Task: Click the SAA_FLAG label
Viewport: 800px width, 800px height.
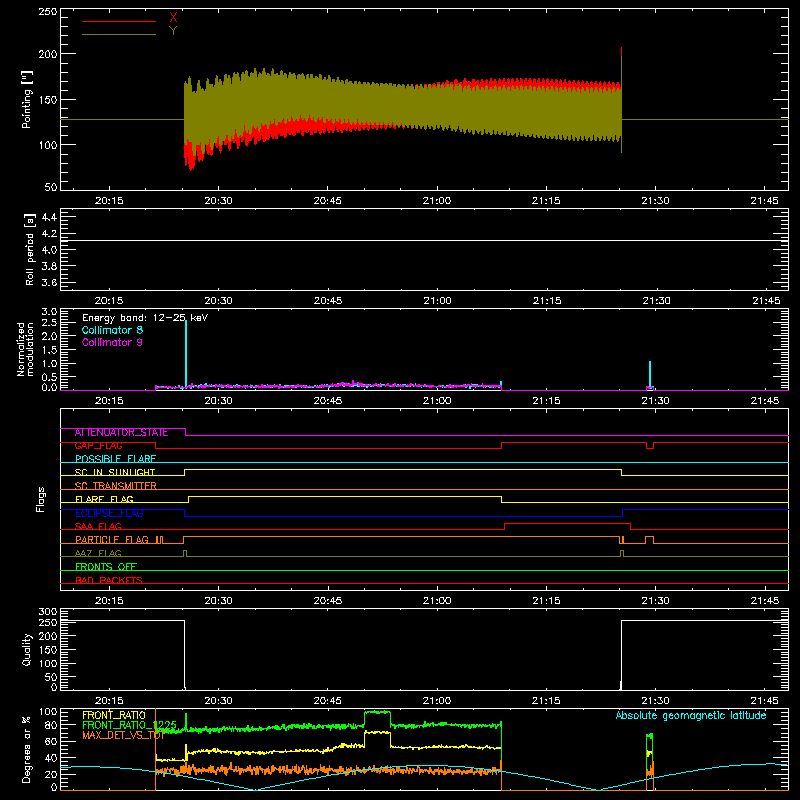Action: [98, 526]
